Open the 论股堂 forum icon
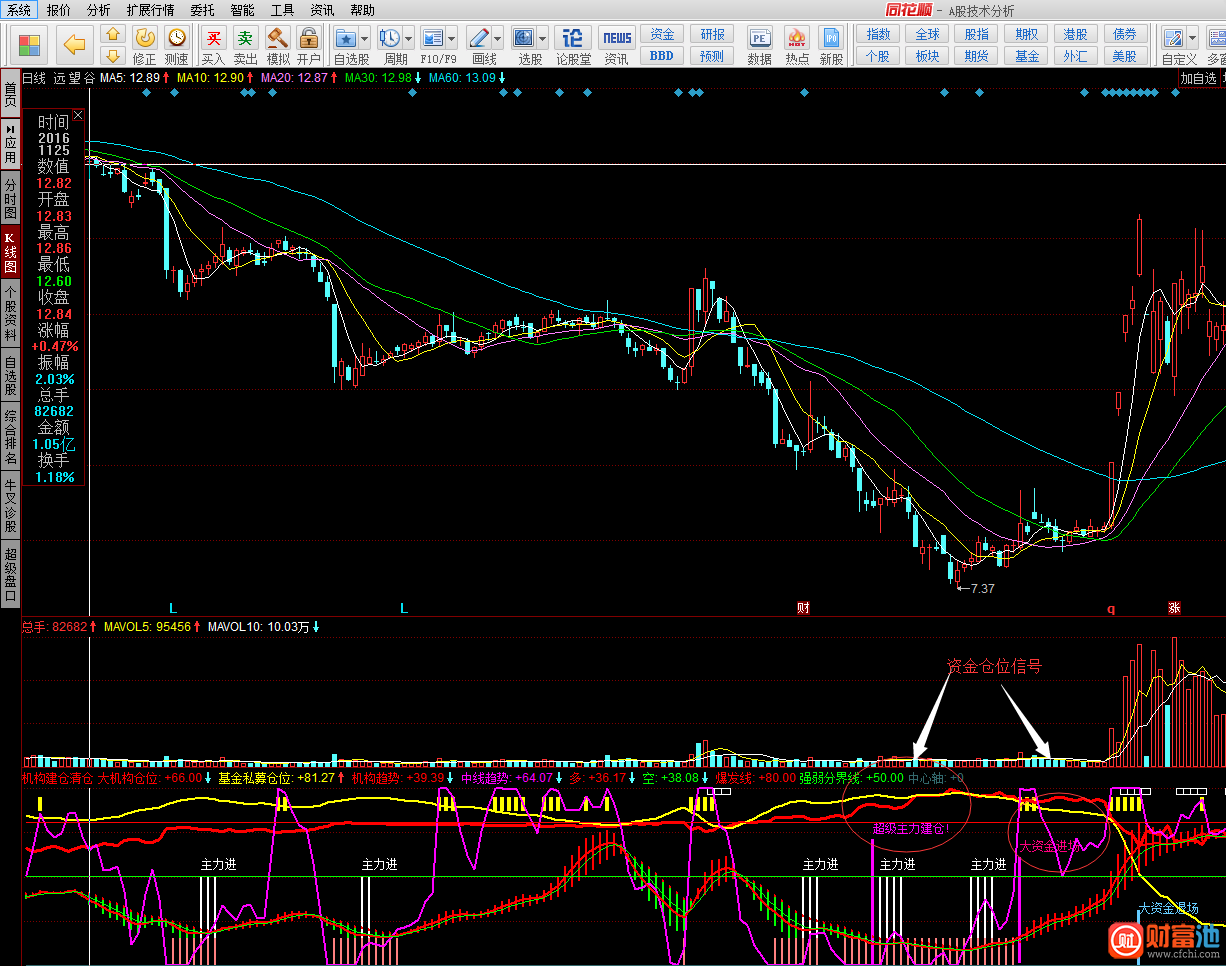This screenshot has width=1226, height=966. [573, 39]
